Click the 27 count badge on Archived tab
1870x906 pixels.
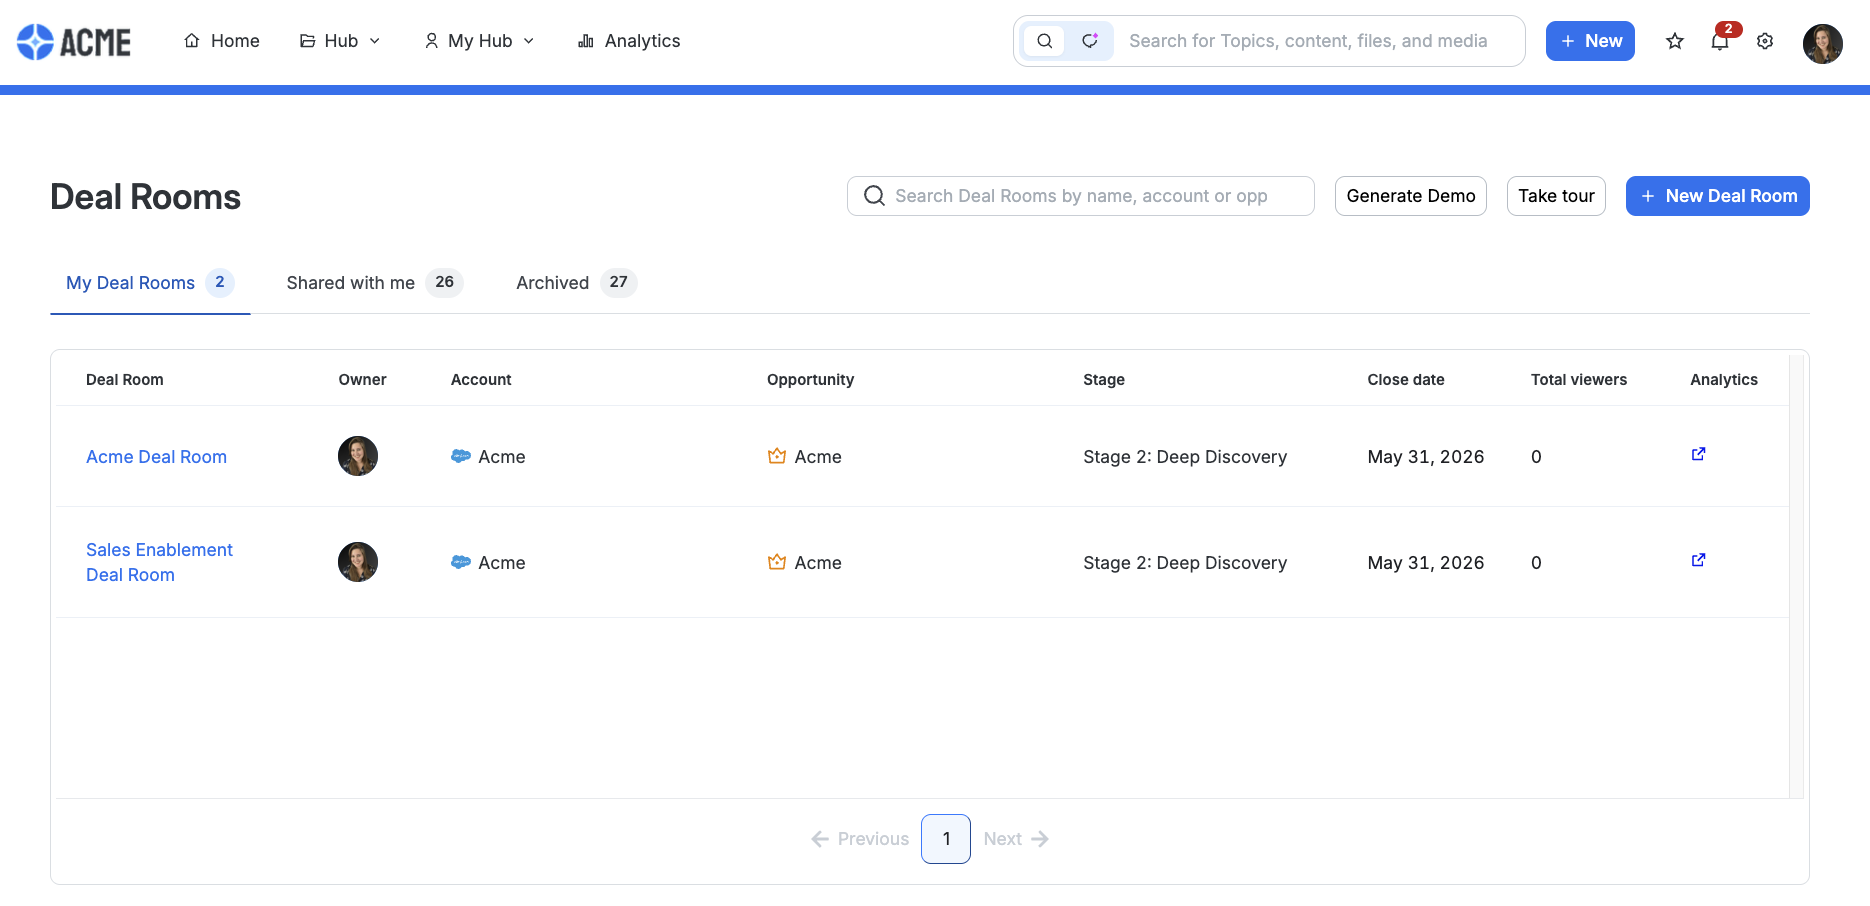(619, 283)
